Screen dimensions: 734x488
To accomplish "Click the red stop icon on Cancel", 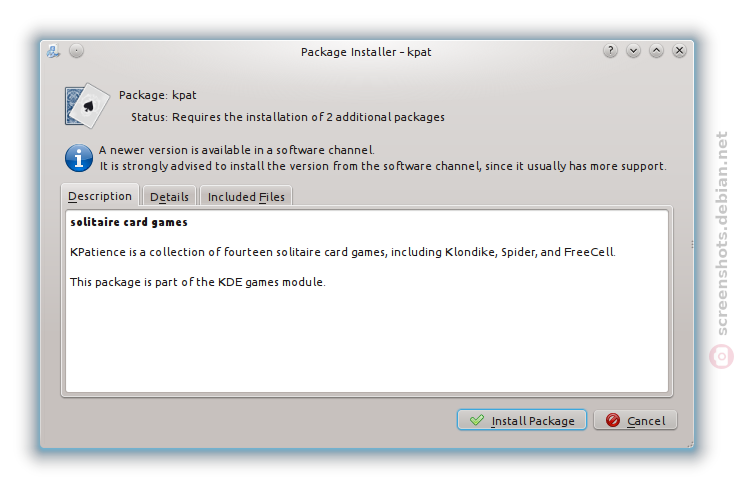I will tap(613, 420).
